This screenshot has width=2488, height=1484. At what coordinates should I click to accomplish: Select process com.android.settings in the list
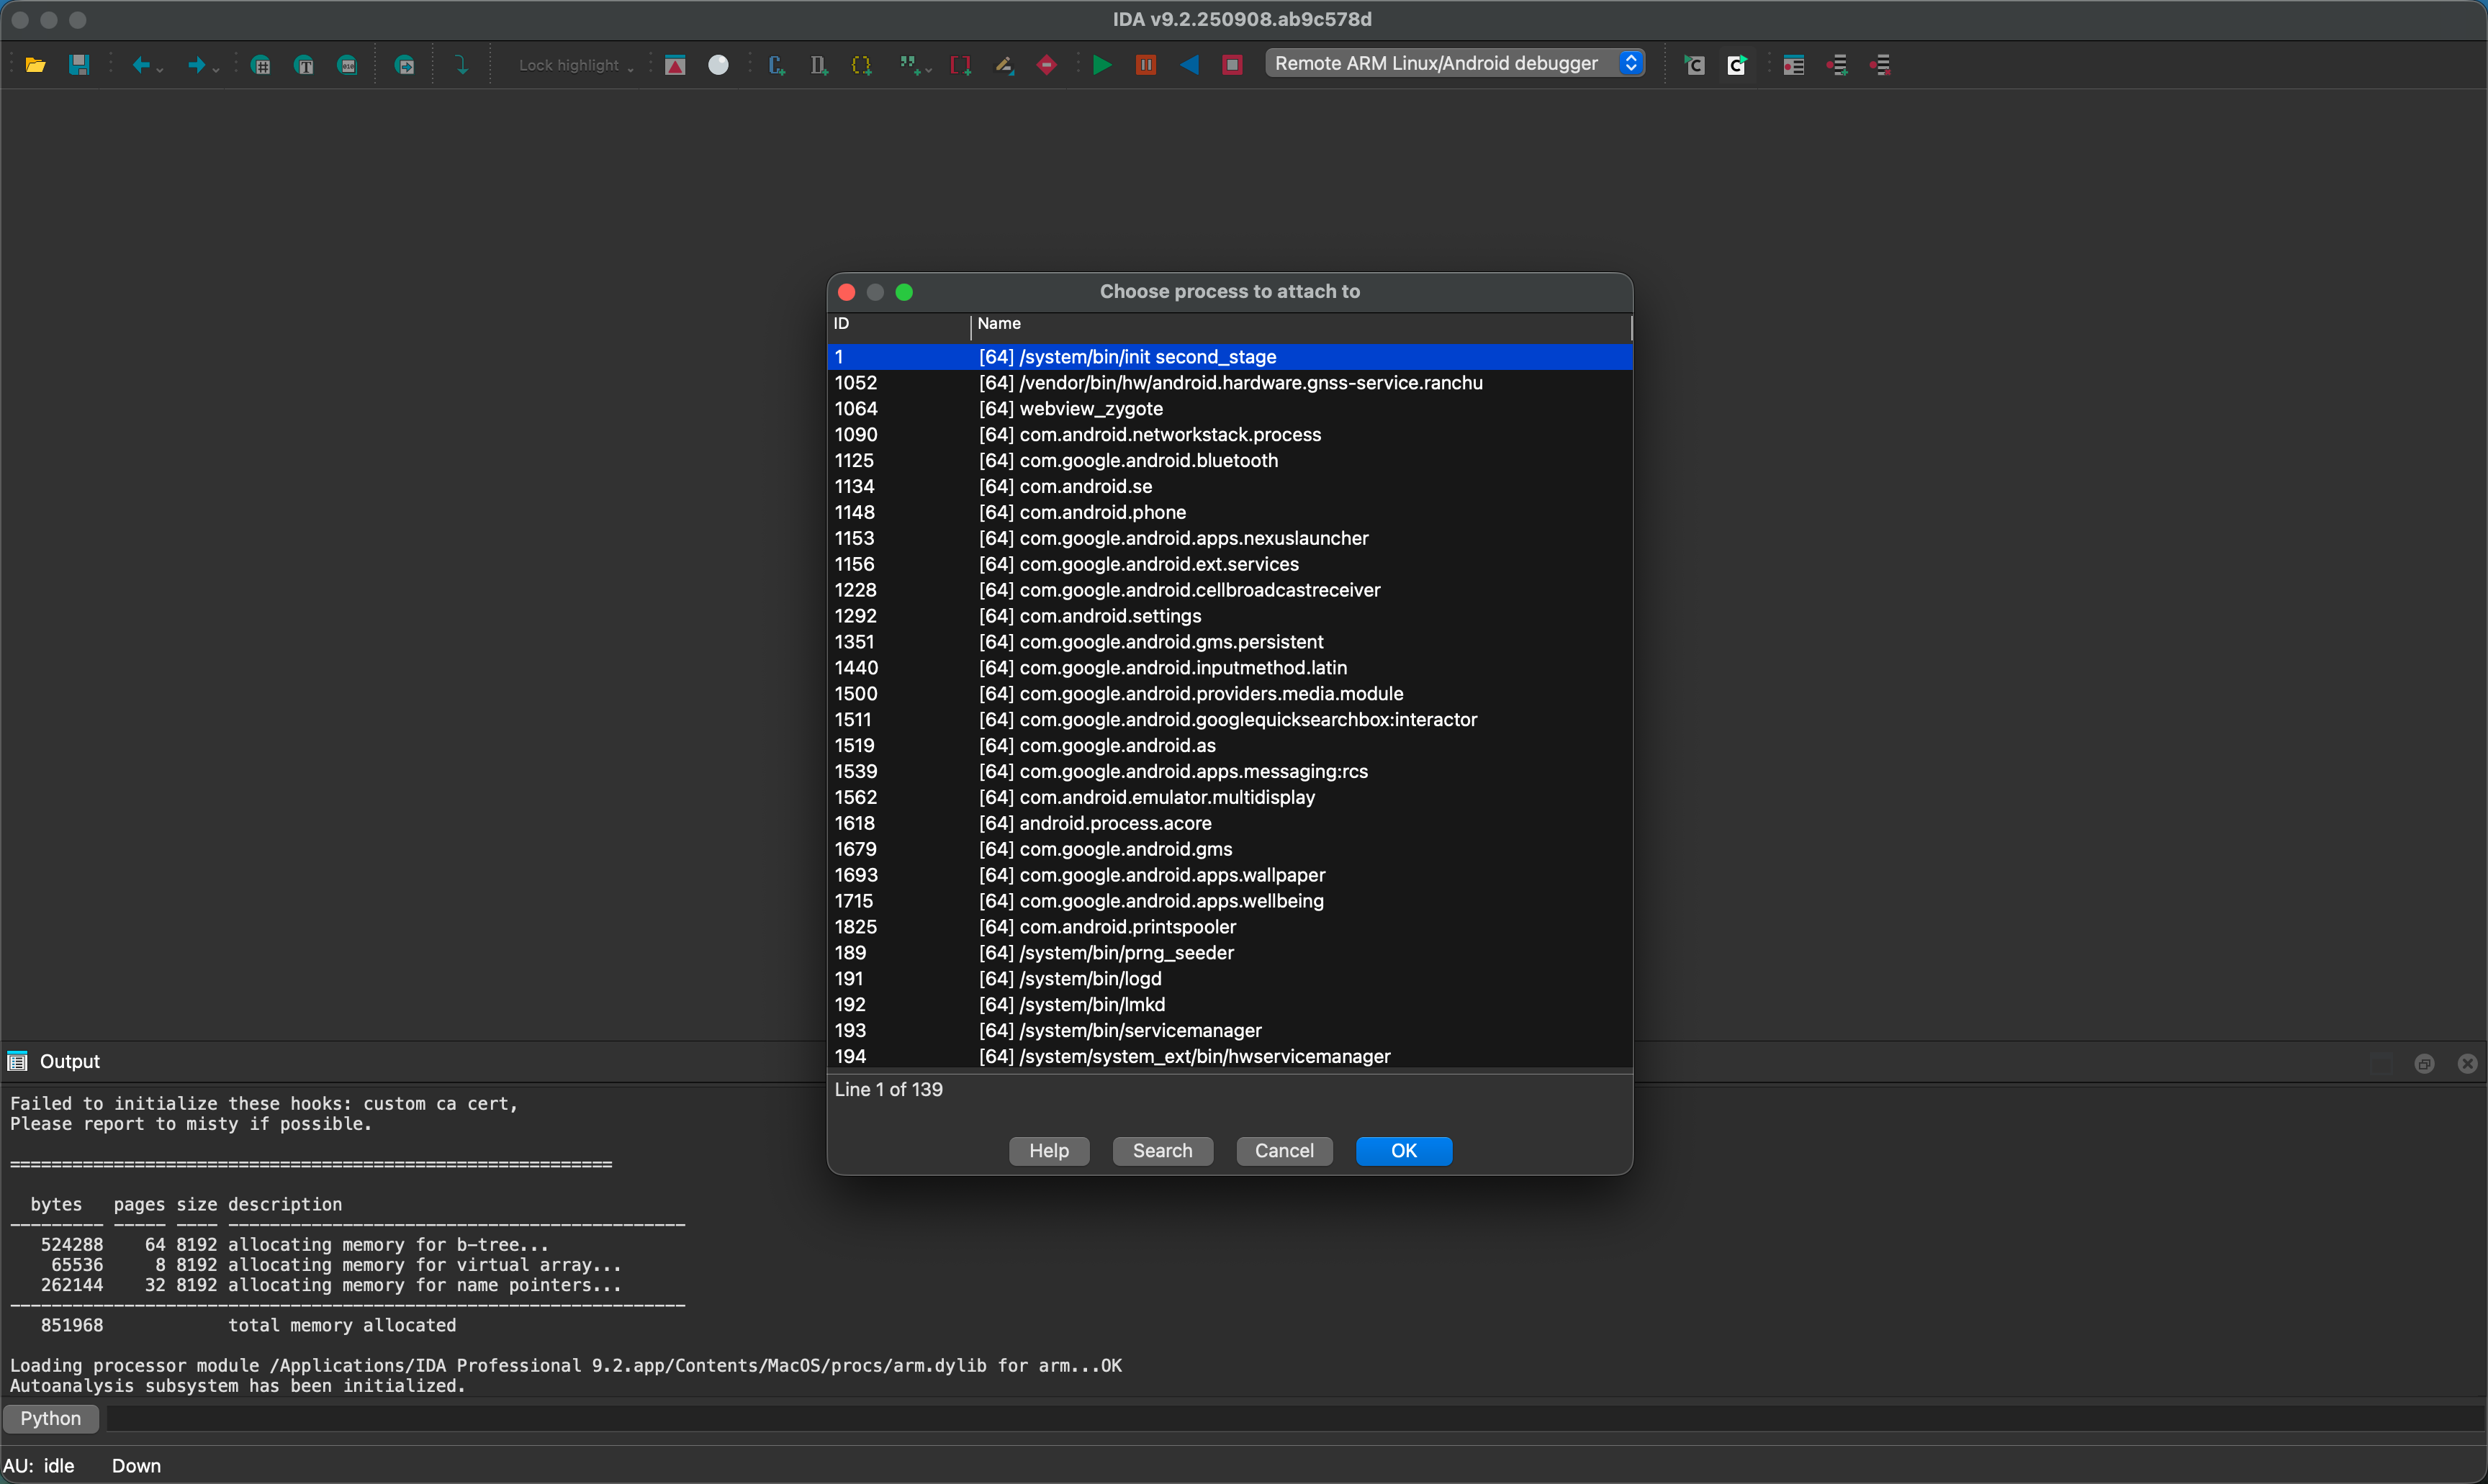pyautogui.click(x=1110, y=616)
